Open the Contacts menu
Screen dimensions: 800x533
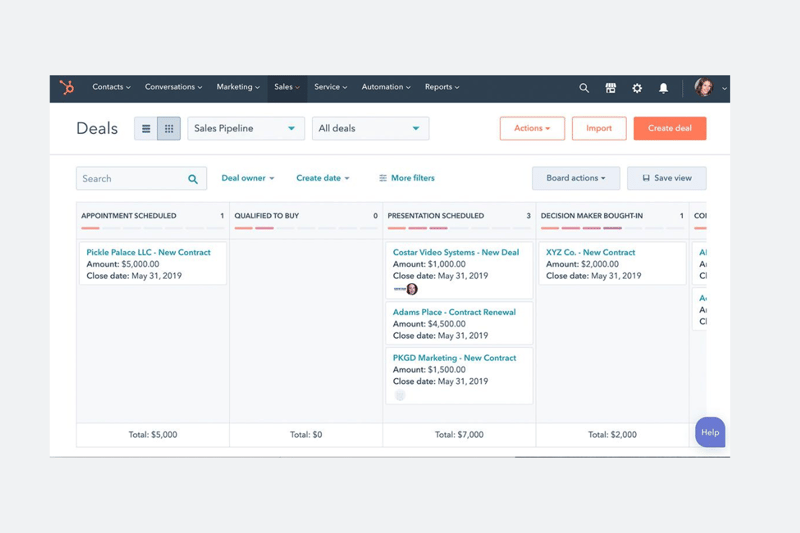[x=111, y=87]
